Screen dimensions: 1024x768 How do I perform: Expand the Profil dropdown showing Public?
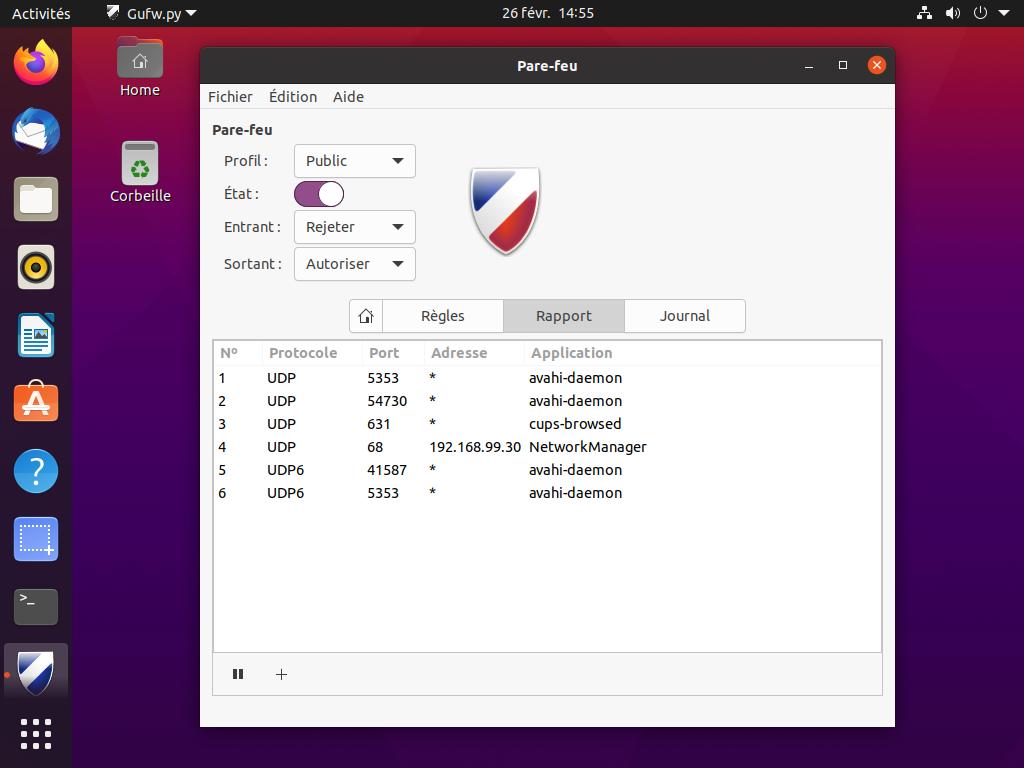click(x=355, y=161)
